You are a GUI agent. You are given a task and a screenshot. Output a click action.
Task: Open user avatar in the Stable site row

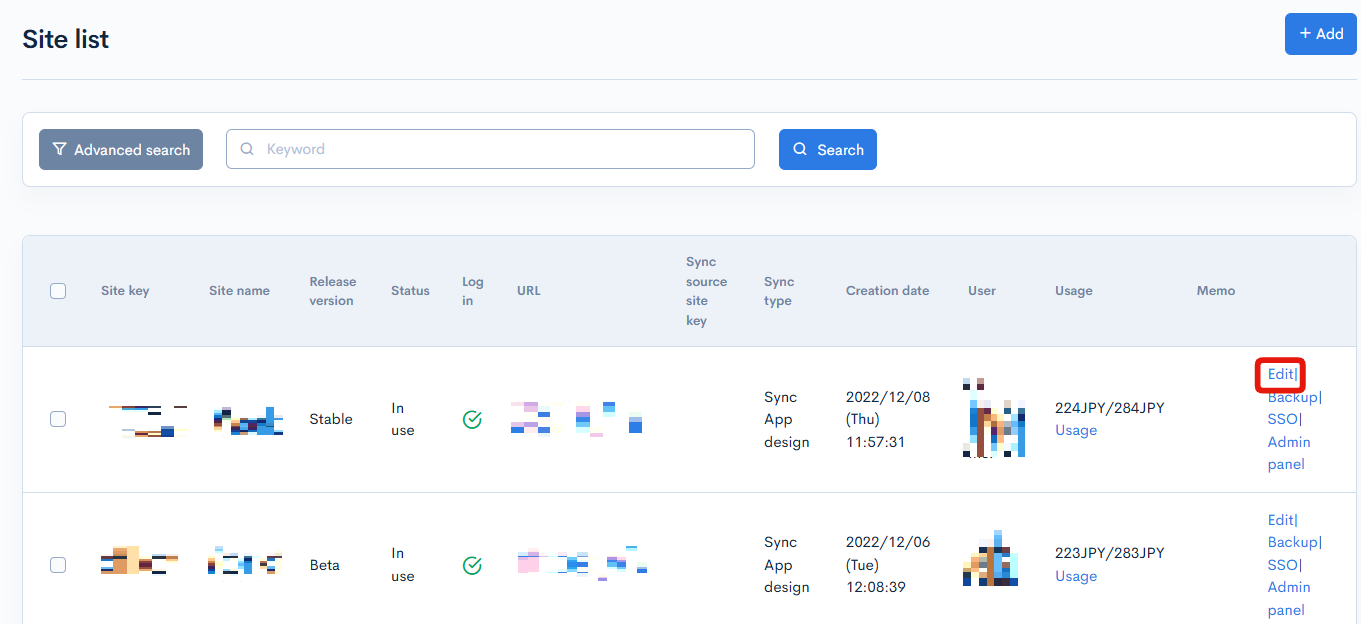pyautogui.click(x=994, y=419)
